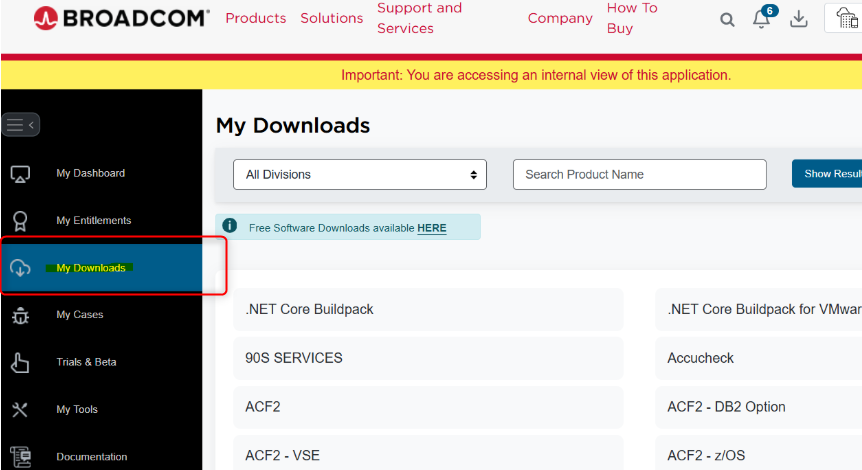Open the Support and Services menu
The height and width of the screenshot is (470, 862).
click(419, 18)
